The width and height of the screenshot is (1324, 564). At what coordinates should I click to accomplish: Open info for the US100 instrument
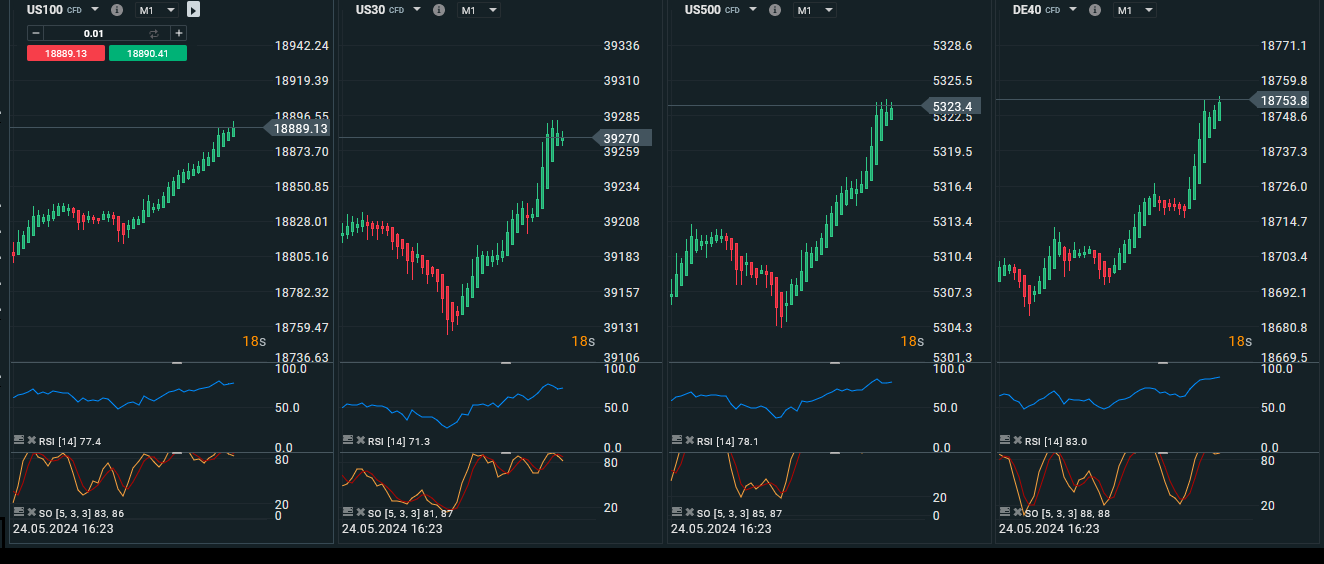pos(117,10)
